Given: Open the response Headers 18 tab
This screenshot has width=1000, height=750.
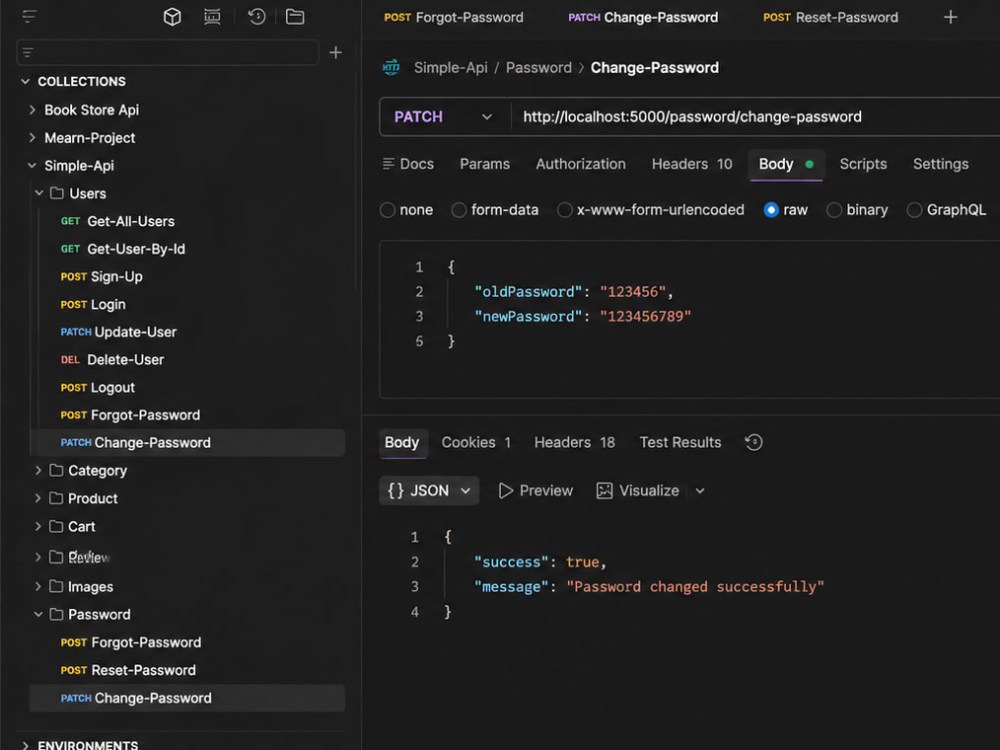Looking at the screenshot, I should pos(575,442).
